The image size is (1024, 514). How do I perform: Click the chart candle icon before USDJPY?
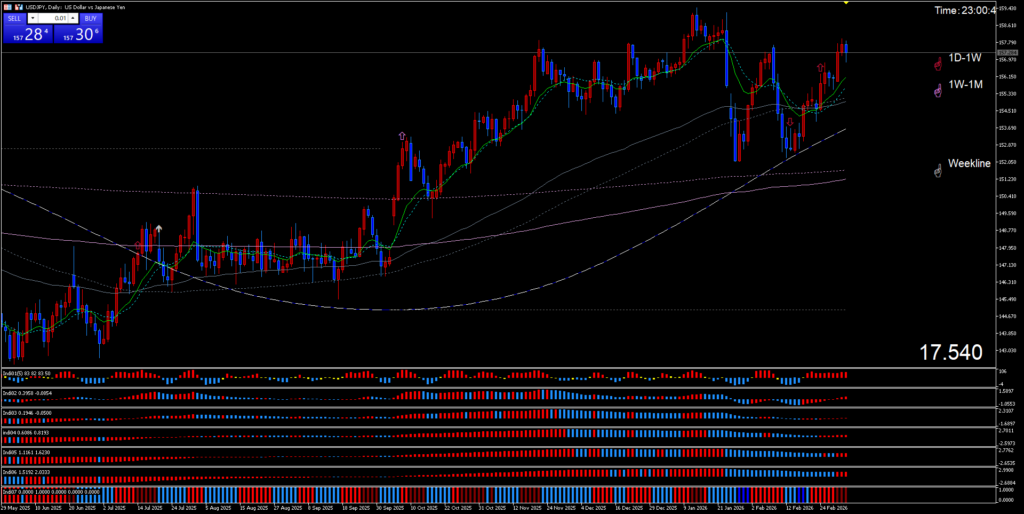click(x=21, y=7)
